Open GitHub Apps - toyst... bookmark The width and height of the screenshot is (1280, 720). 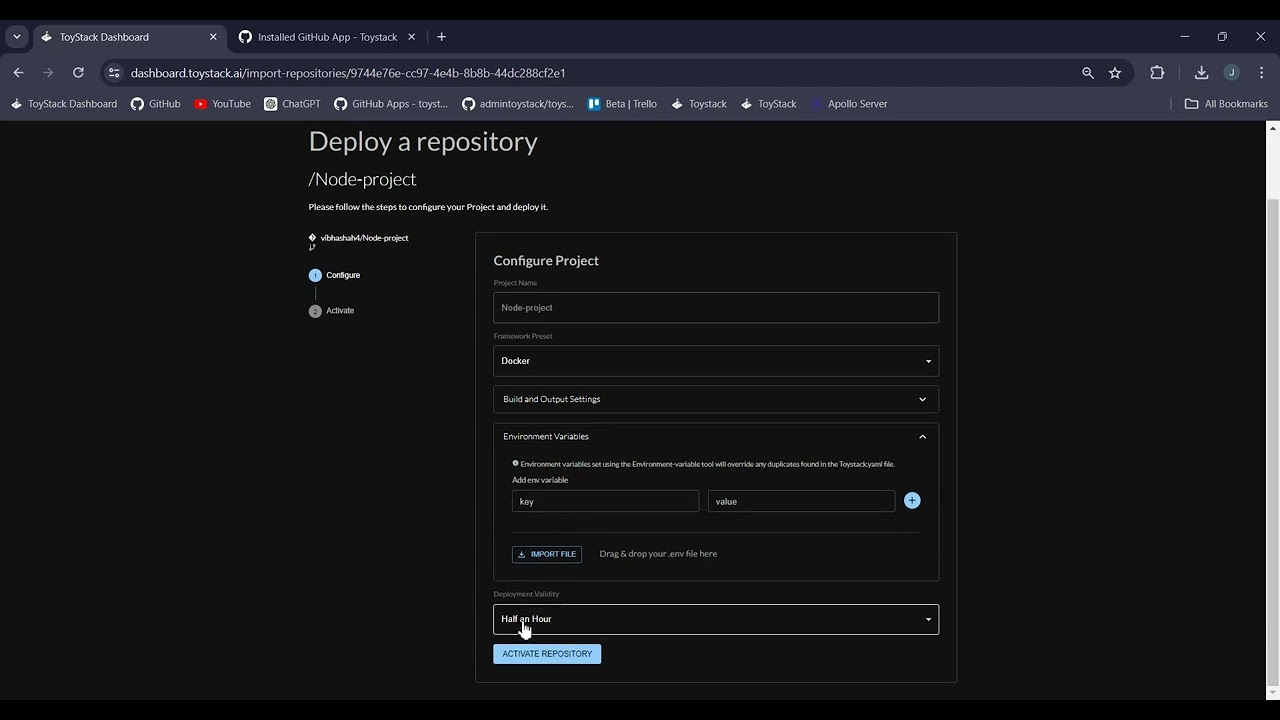(x=391, y=104)
